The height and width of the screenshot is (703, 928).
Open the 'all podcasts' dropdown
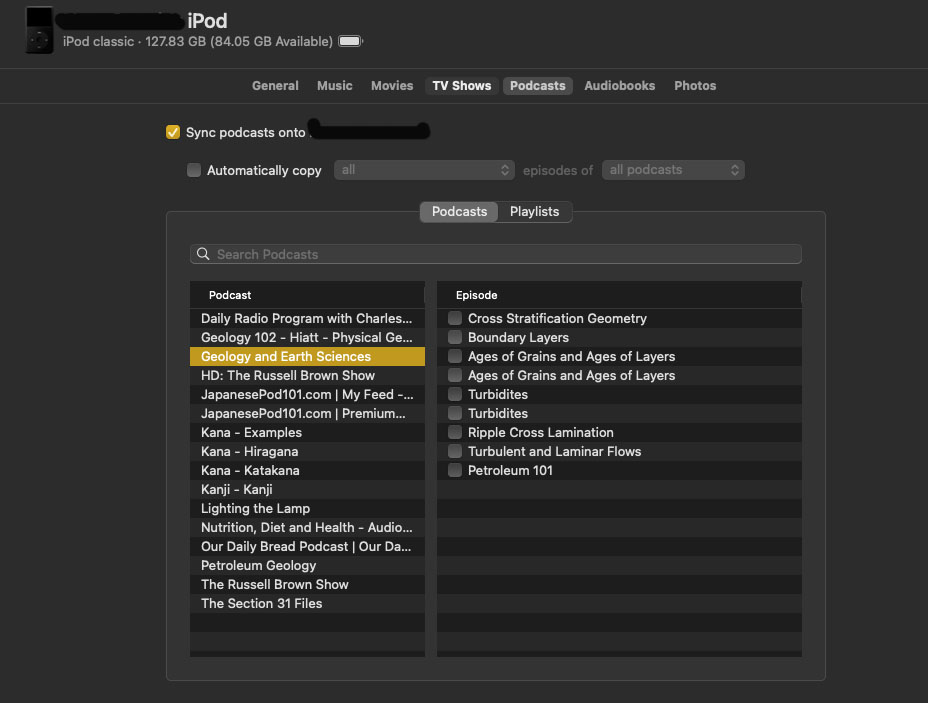[x=673, y=170]
